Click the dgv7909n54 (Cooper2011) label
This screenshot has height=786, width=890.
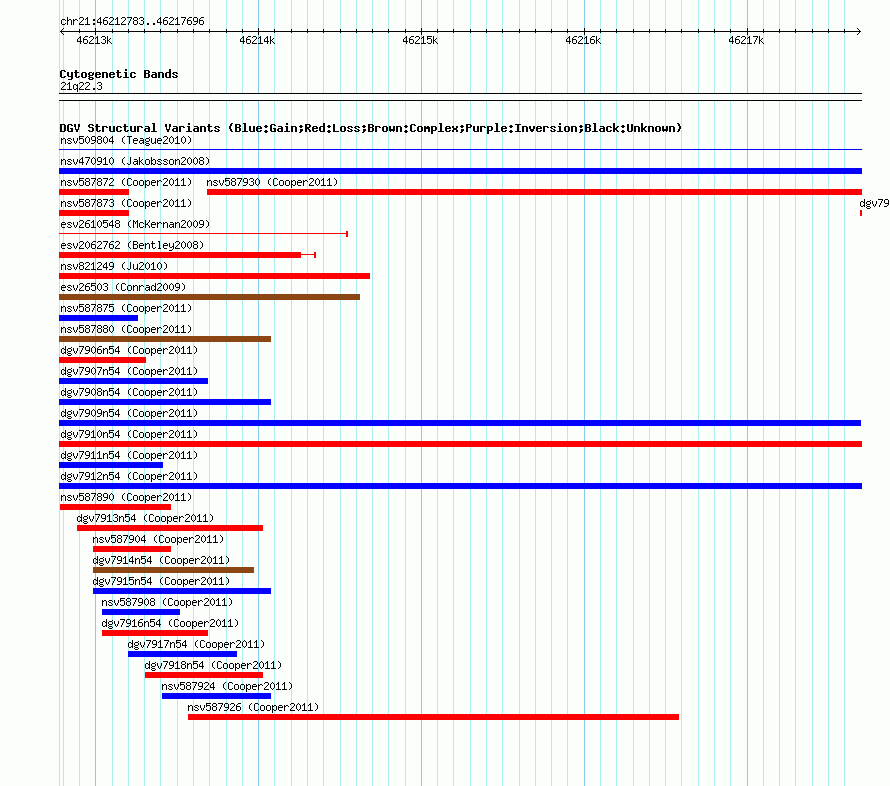tap(129, 413)
